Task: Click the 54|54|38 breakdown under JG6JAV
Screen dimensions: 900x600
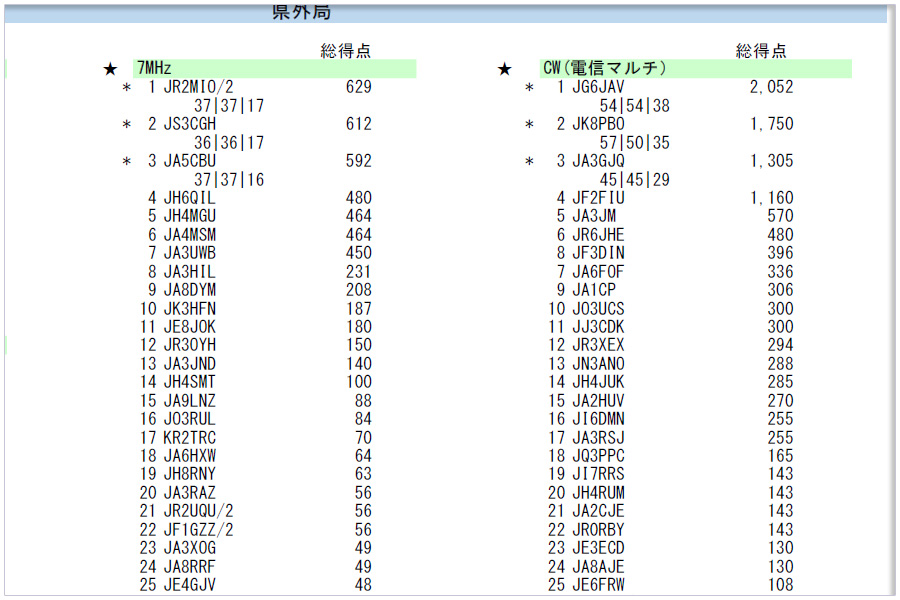Action: pyautogui.click(x=634, y=106)
